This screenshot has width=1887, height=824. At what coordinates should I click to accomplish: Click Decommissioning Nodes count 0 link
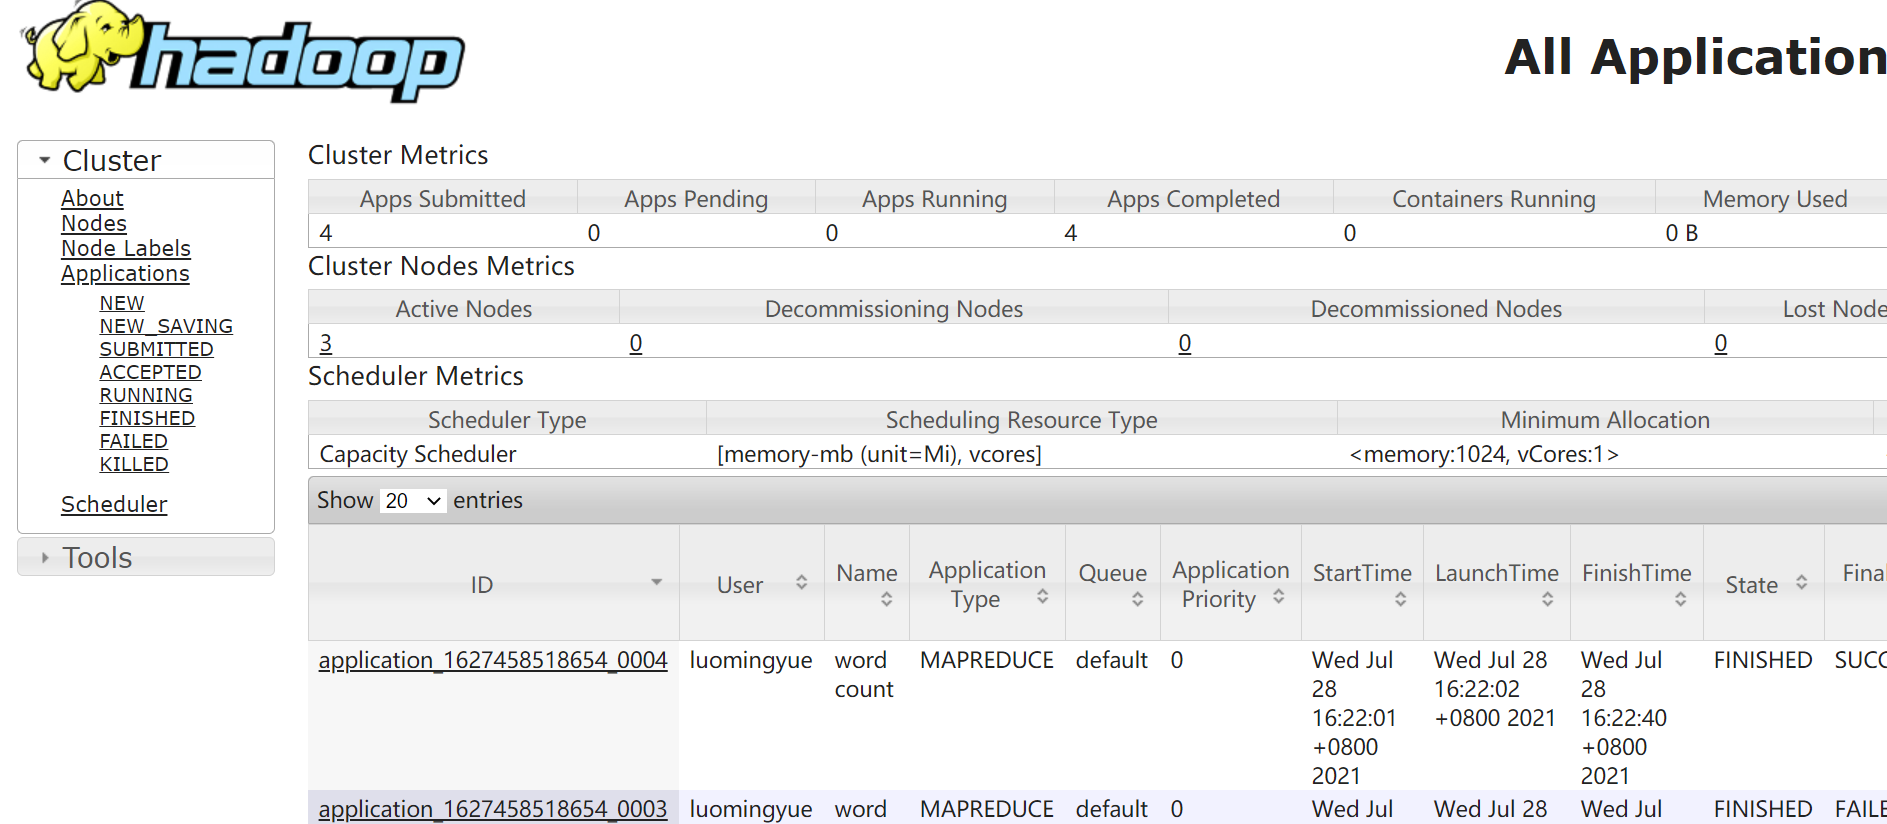(636, 343)
